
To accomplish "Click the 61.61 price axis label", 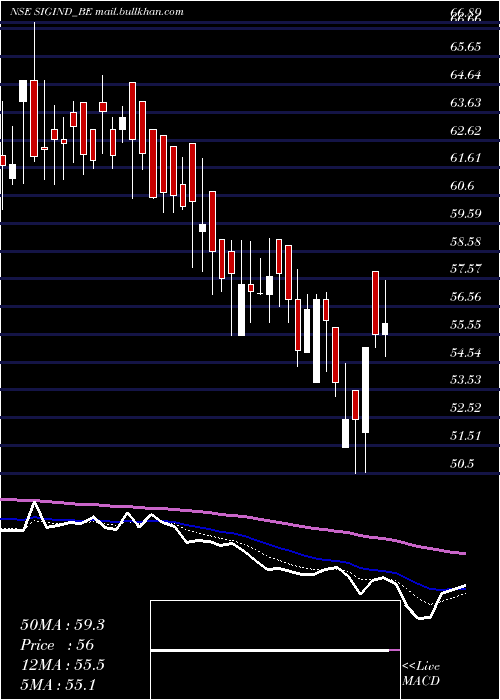I will (466, 158).
